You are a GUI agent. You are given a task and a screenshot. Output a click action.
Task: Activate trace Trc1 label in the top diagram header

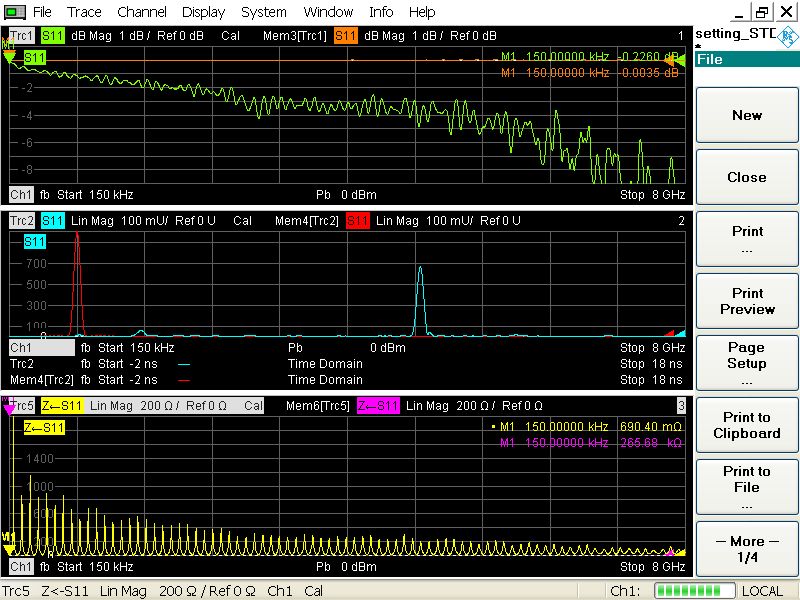pos(22,36)
